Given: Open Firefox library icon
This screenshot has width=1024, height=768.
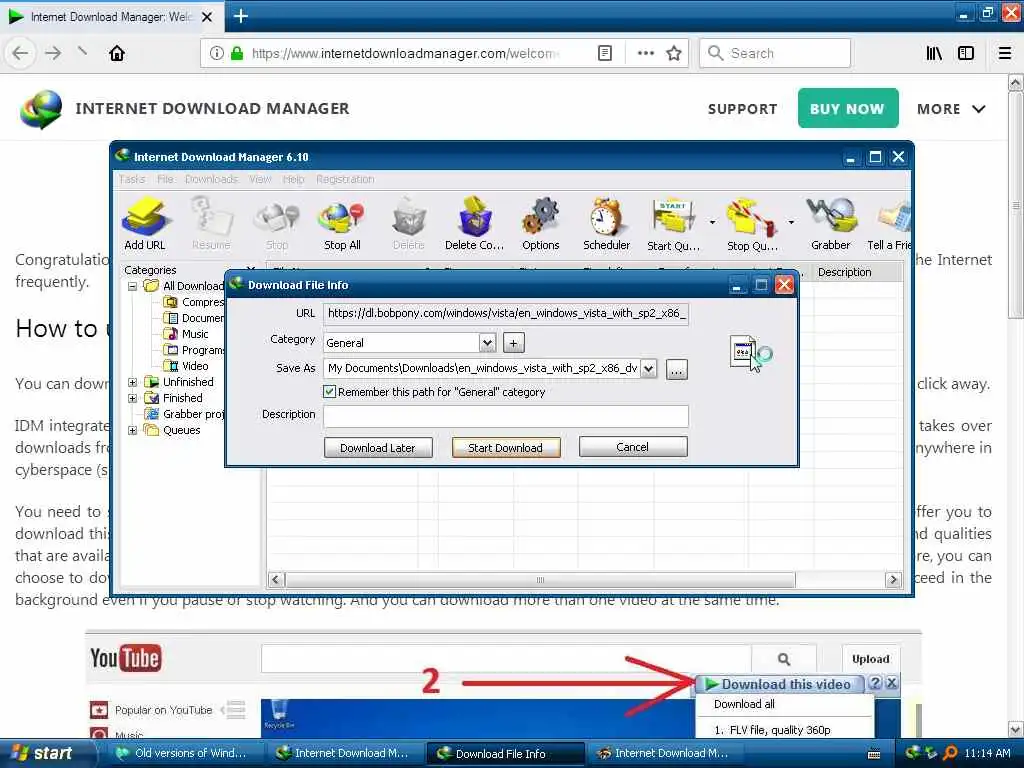Looking at the screenshot, I should (x=934, y=53).
